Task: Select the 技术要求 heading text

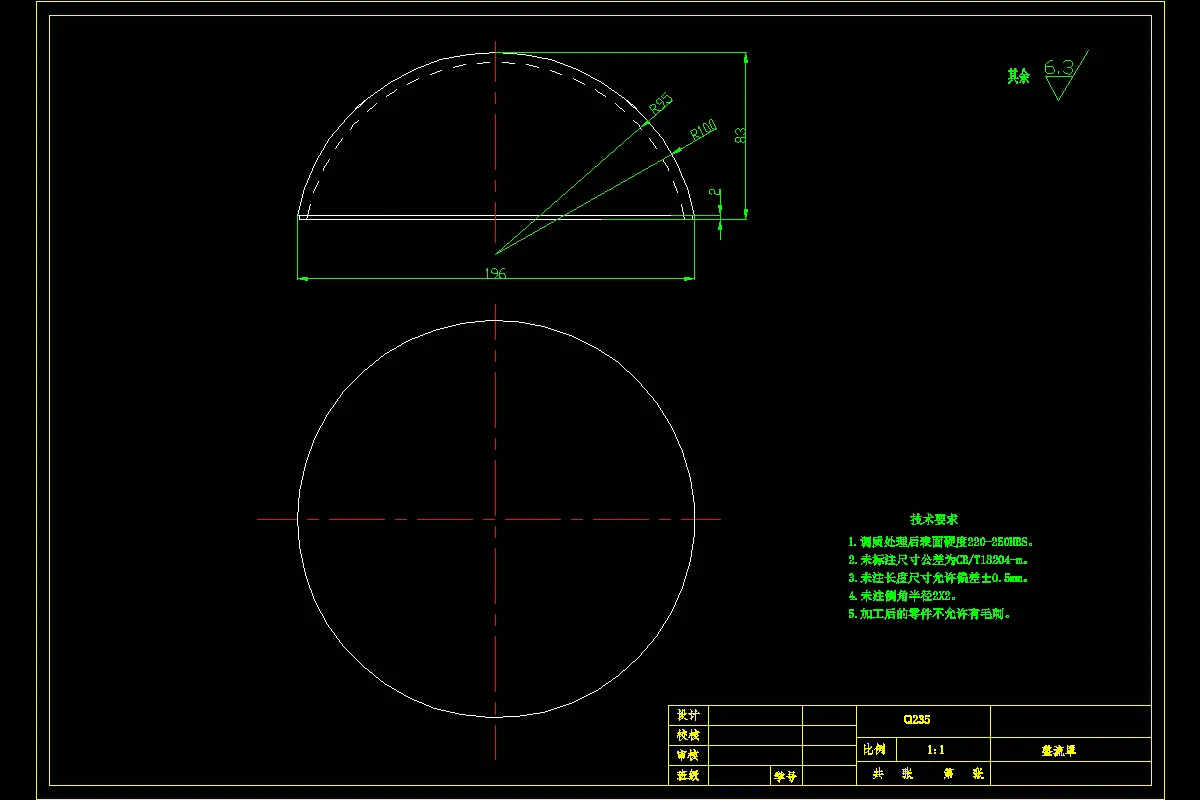Action: coord(934,519)
